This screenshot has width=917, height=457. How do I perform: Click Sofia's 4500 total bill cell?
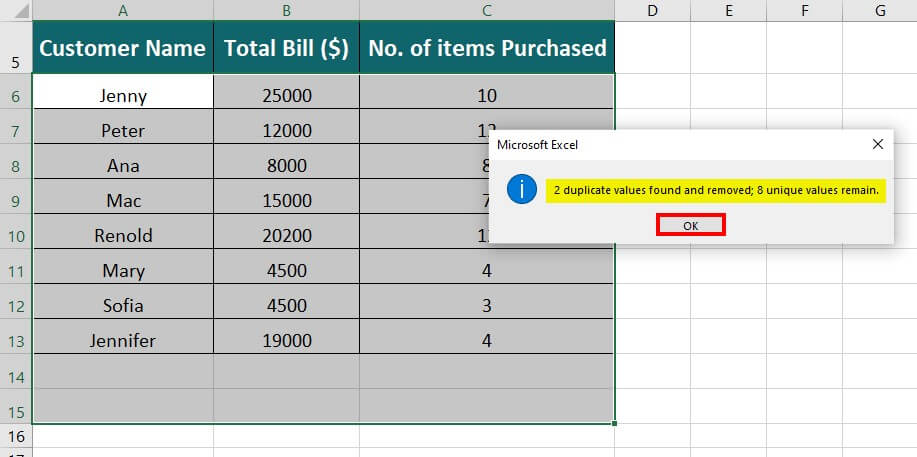click(287, 302)
